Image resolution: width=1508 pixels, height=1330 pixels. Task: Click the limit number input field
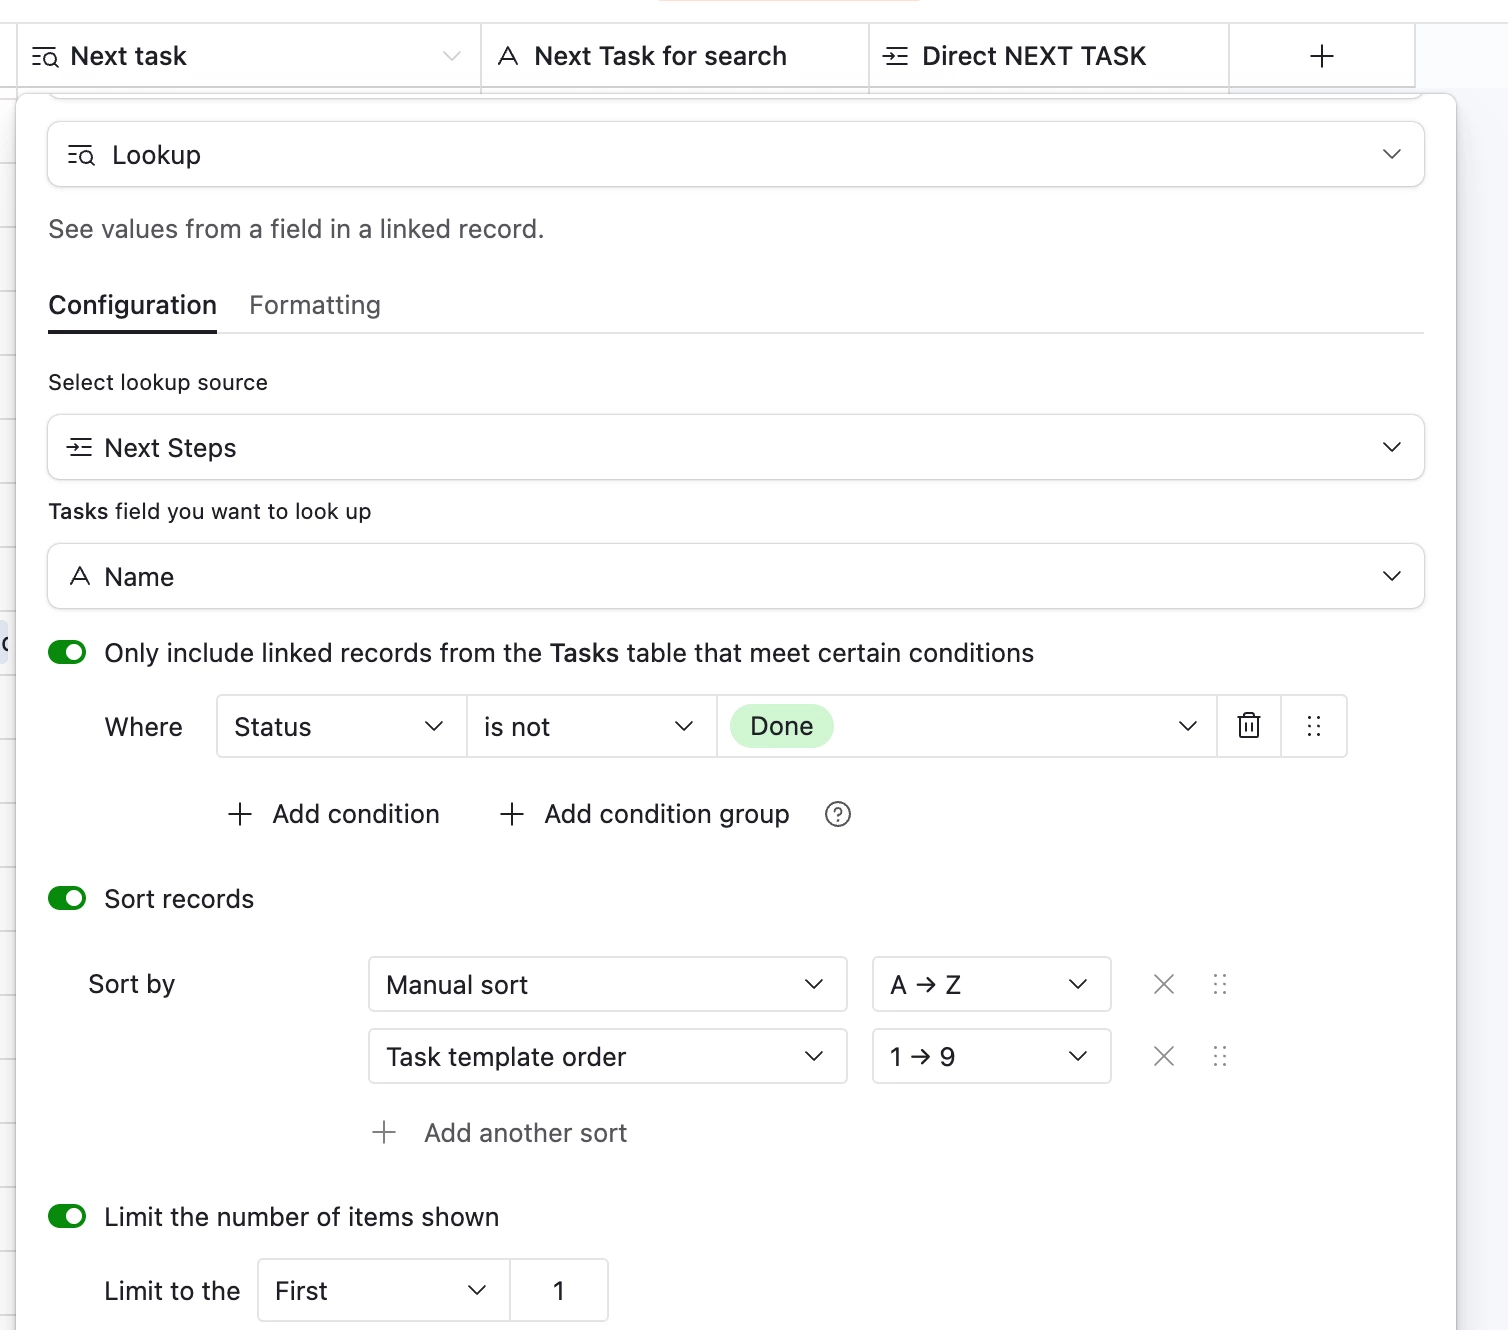point(559,1291)
